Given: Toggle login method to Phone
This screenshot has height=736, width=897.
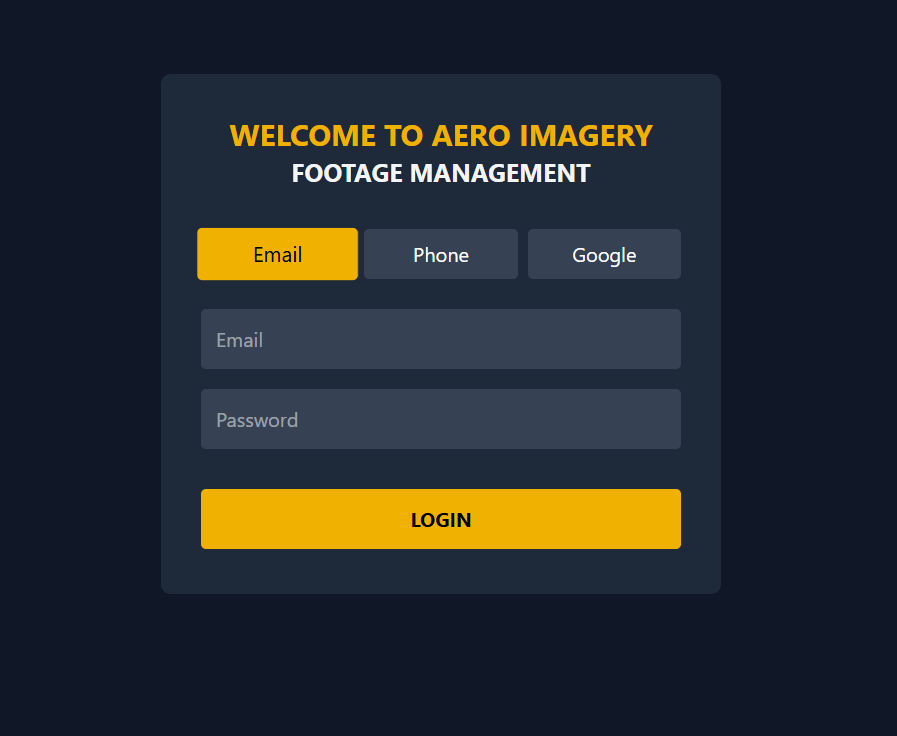Looking at the screenshot, I should click(441, 254).
